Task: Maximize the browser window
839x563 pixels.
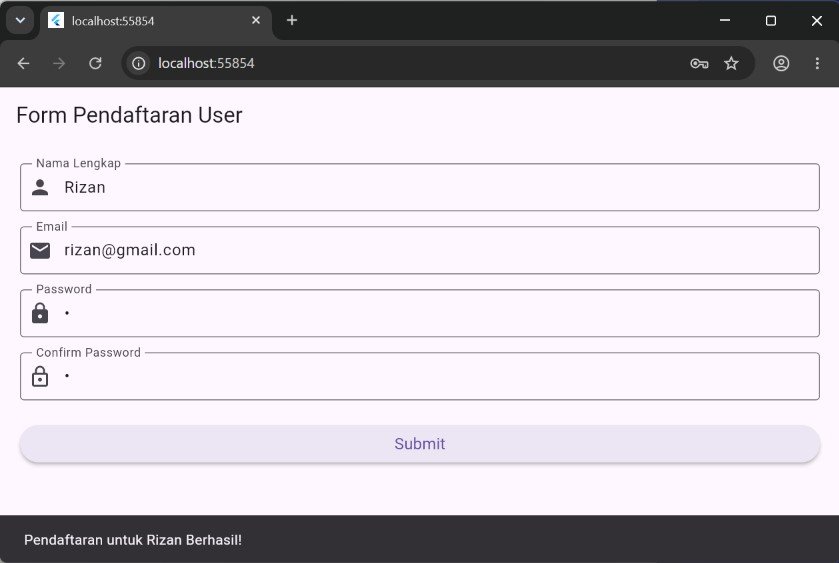Action: point(771,20)
